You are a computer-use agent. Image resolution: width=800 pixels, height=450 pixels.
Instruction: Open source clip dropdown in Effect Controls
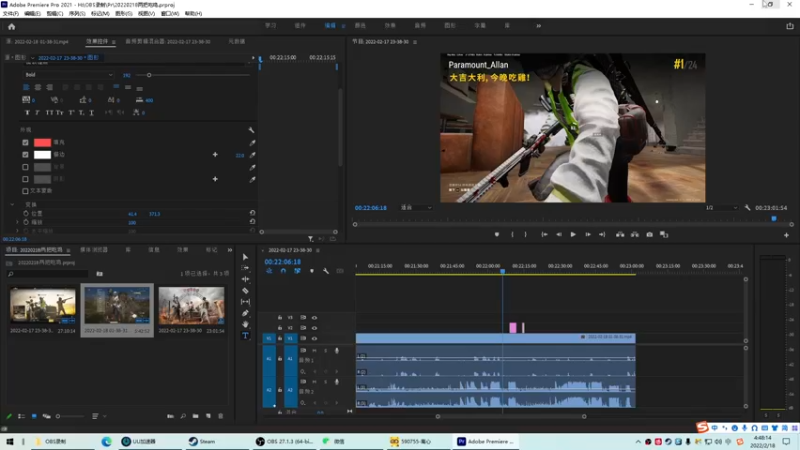[33, 58]
